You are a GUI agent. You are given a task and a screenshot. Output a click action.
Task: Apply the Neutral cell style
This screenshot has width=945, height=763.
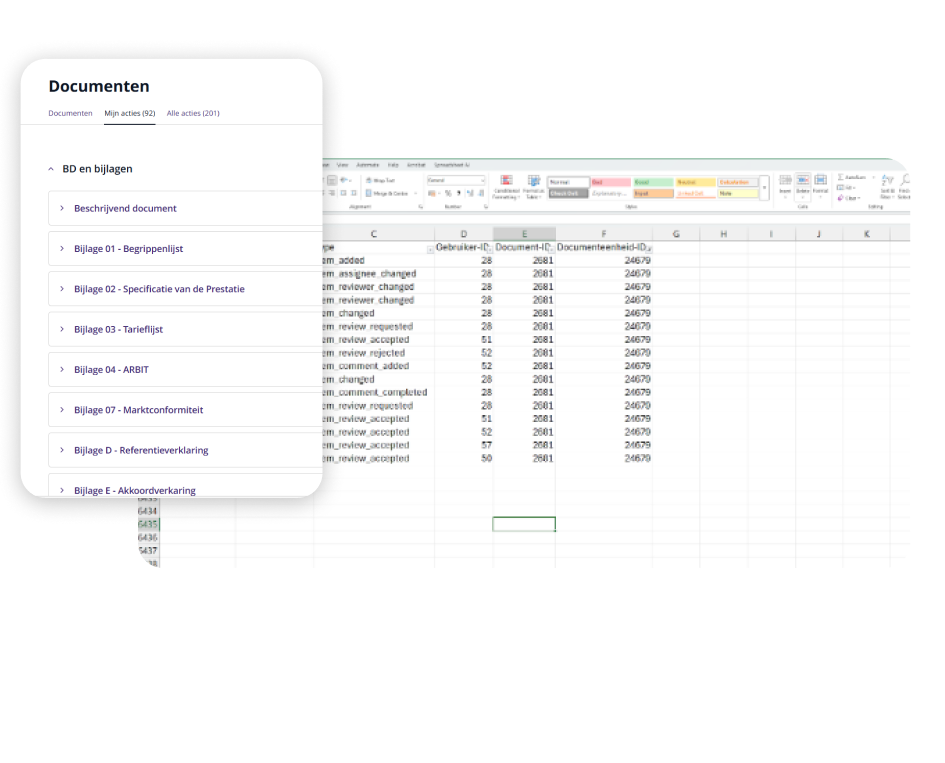695,182
